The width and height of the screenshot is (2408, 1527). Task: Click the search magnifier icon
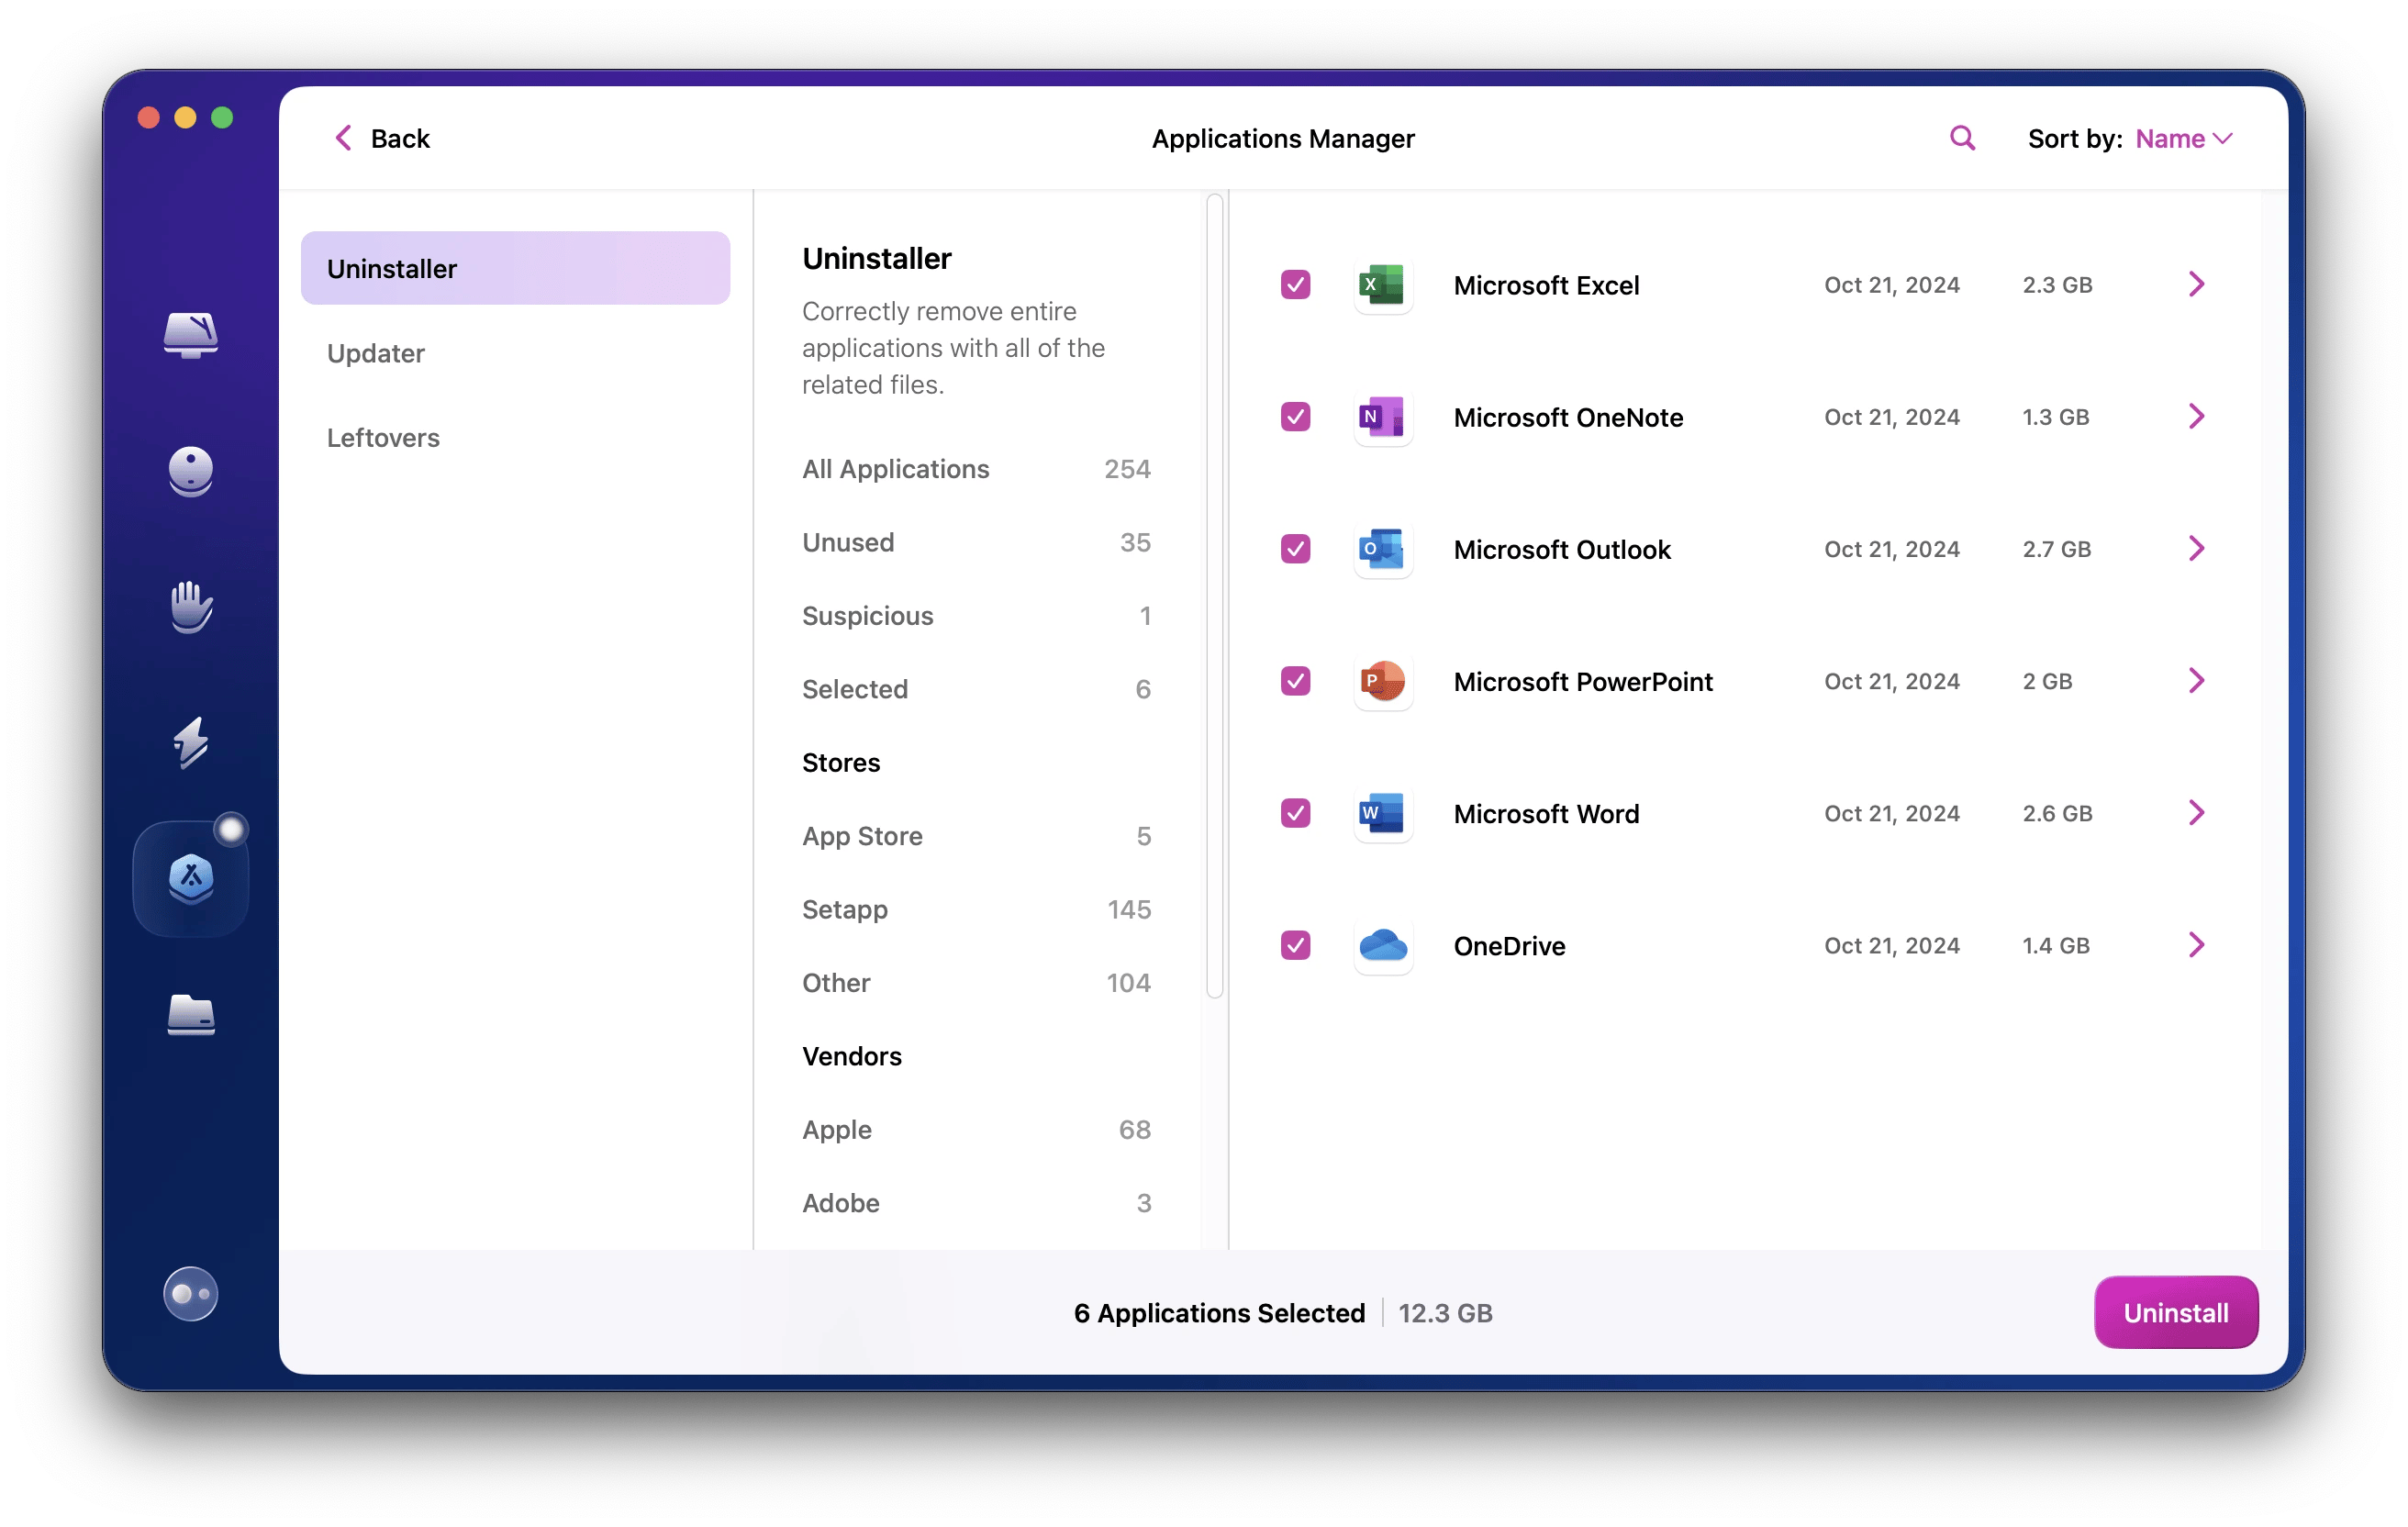click(x=1962, y=138)
